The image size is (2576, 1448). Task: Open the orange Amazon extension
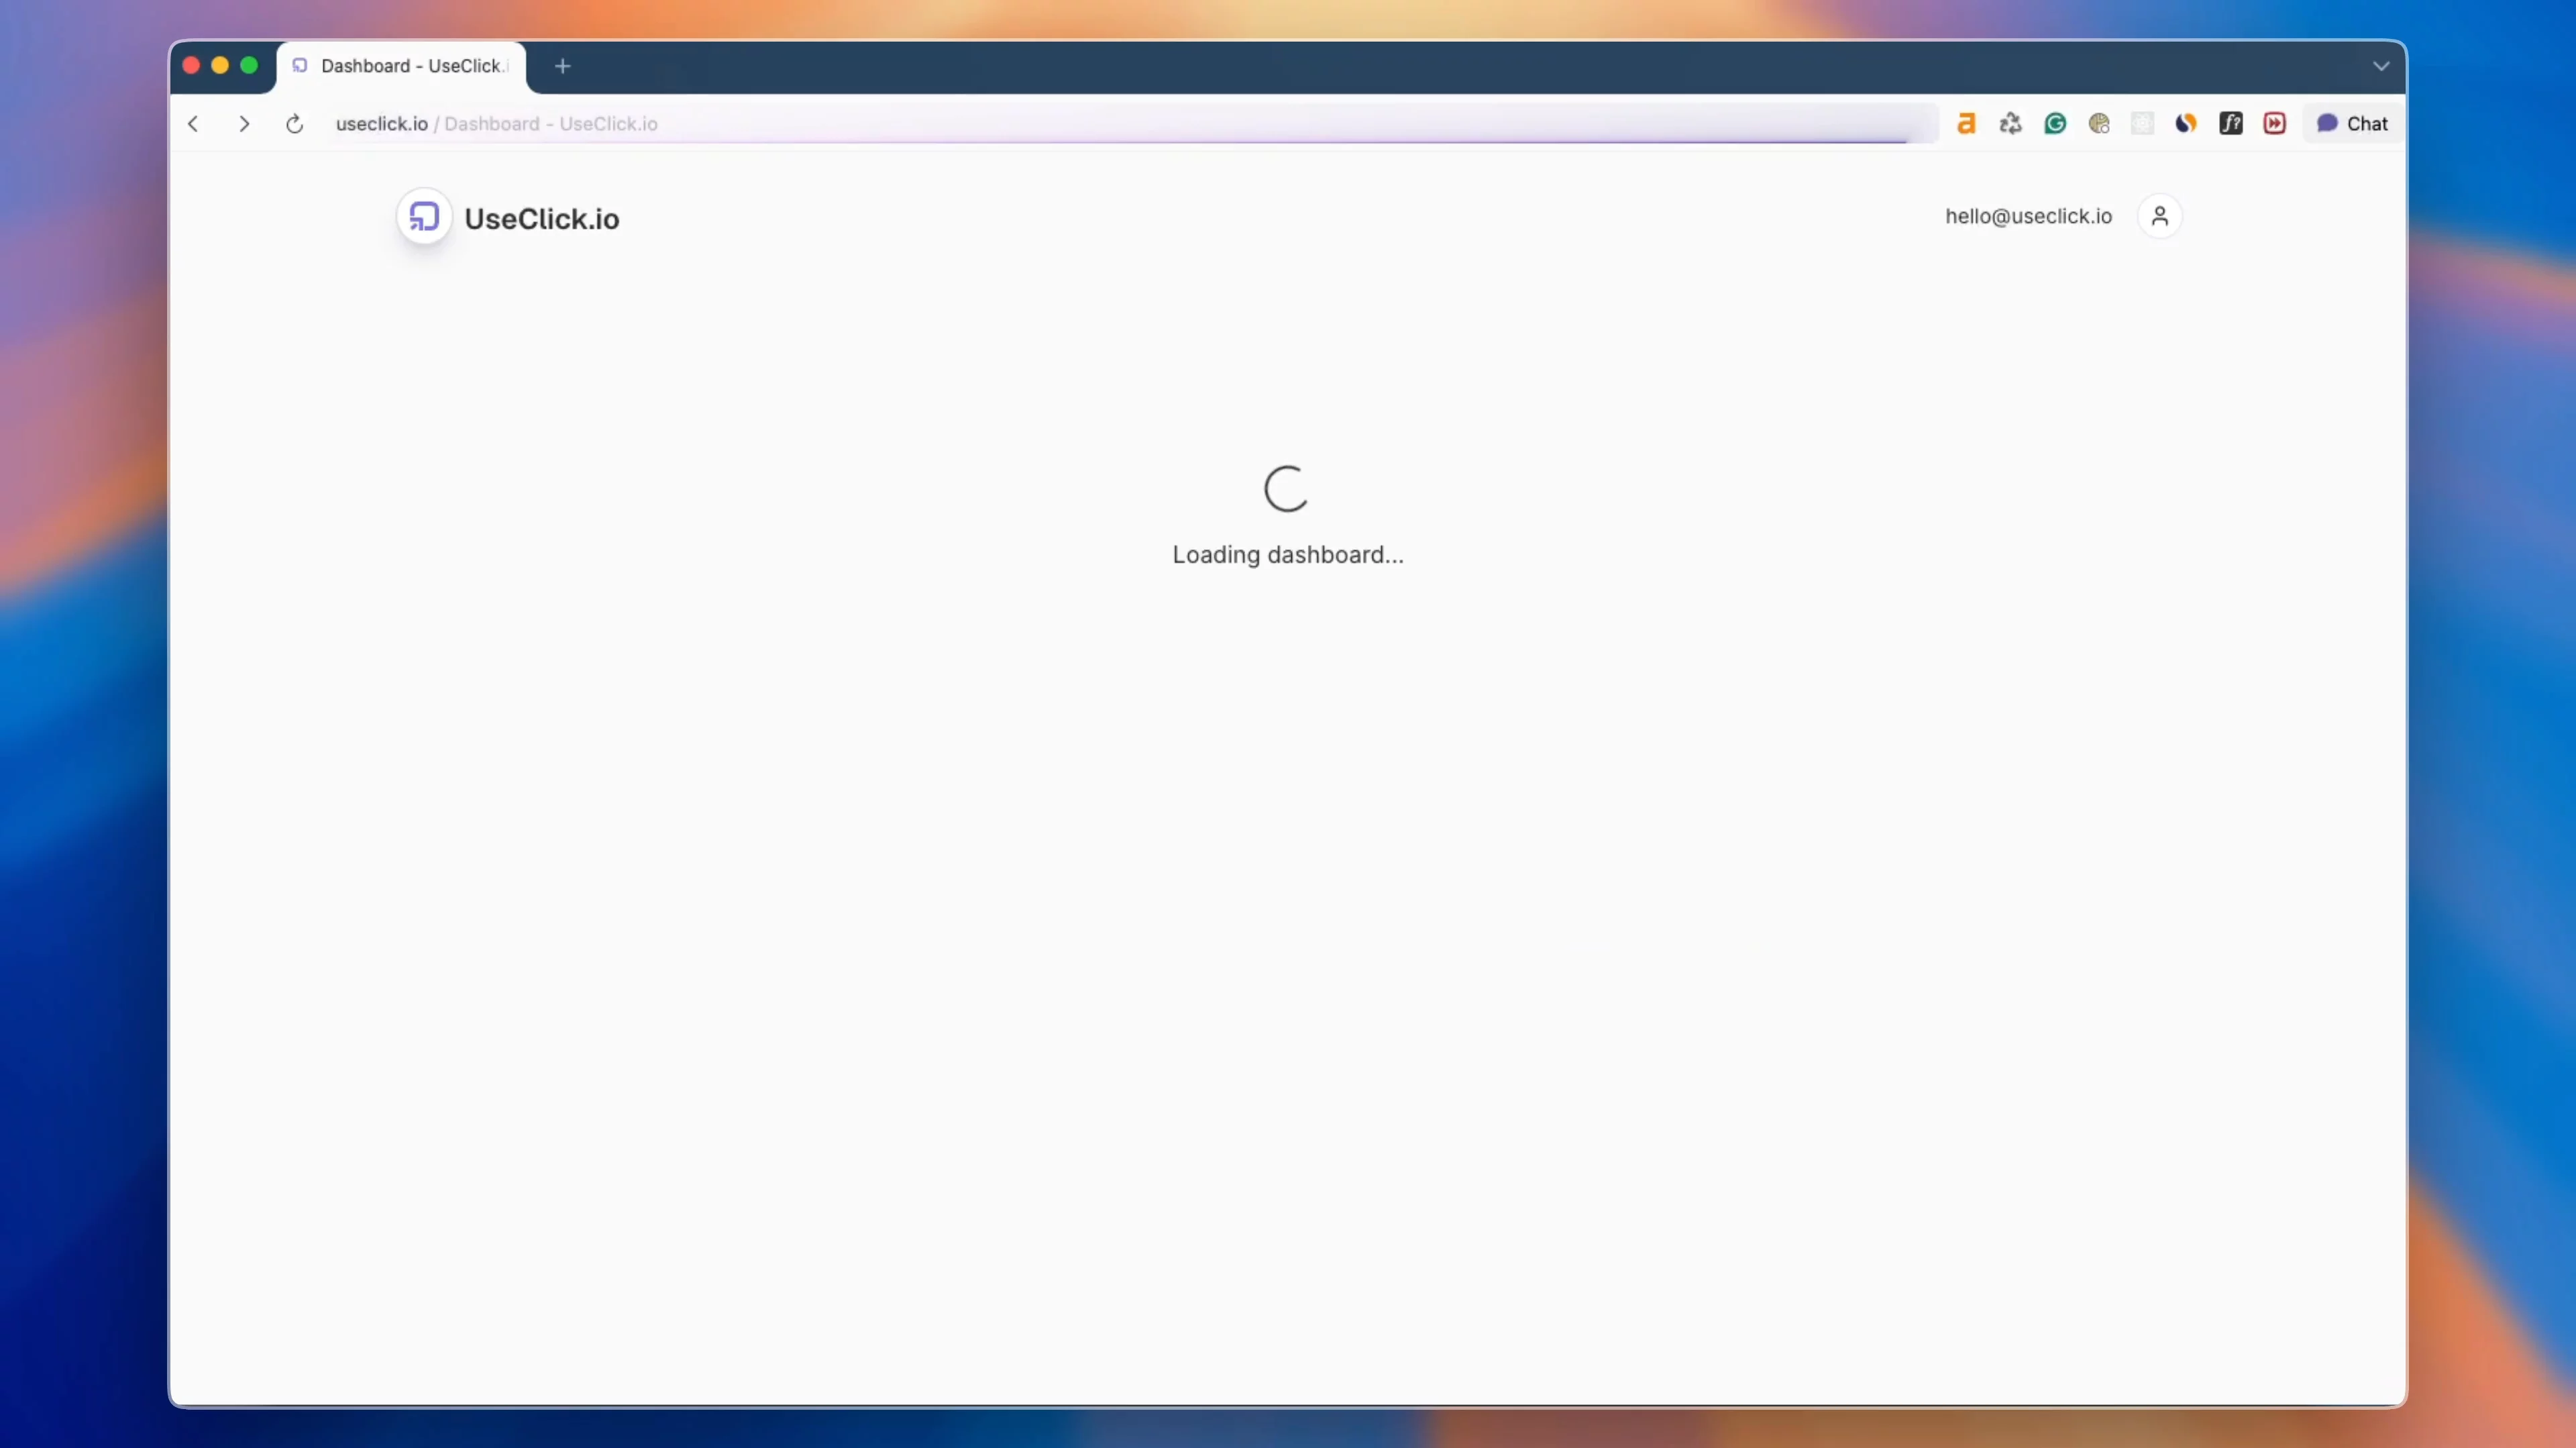click(x=1967, y=123)
